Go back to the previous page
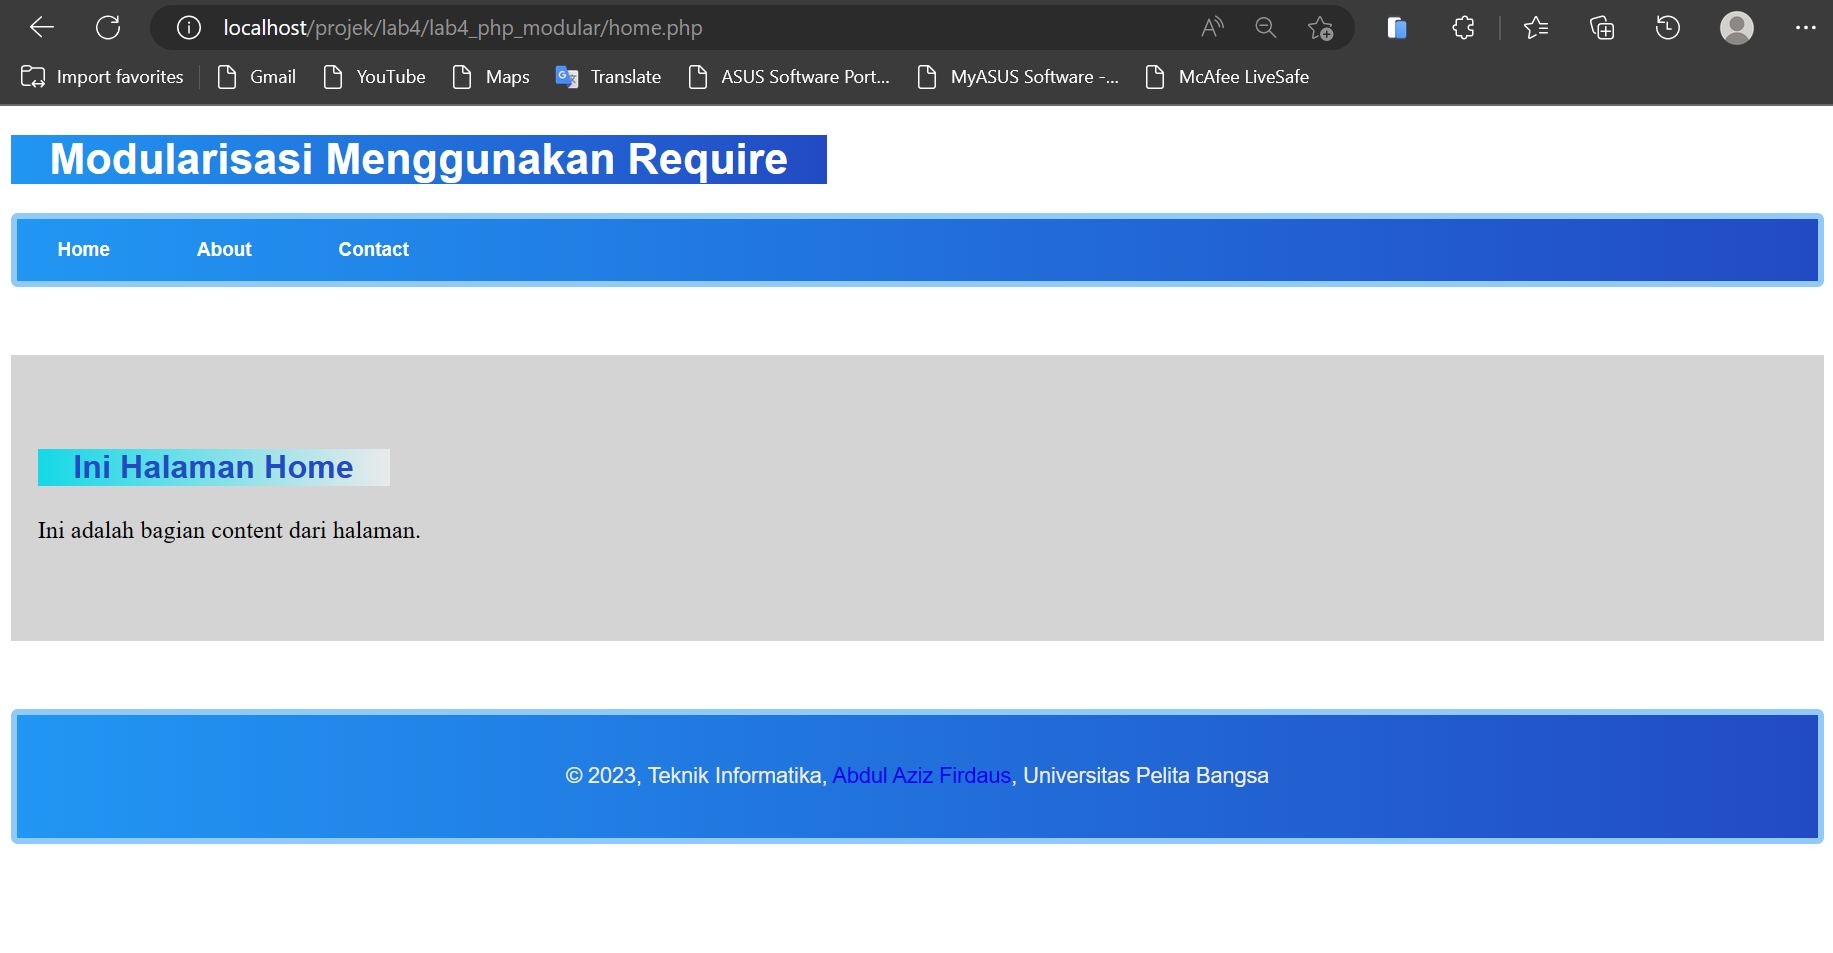The height and width of the screenshot is (953, 1833). coord(41,27)
